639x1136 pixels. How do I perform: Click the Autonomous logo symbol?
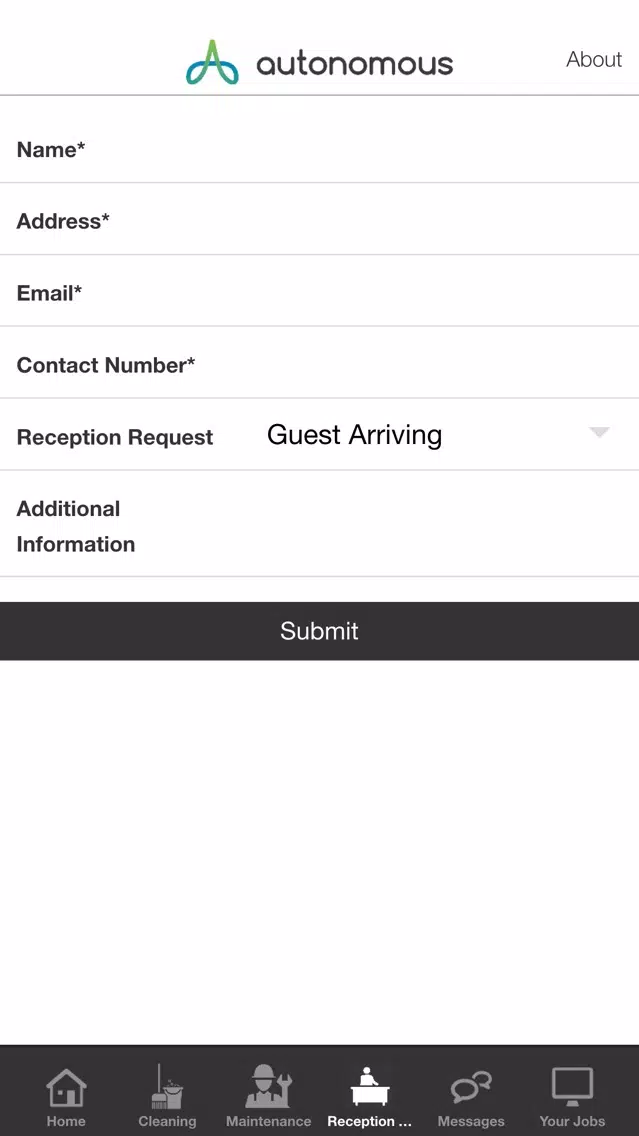coord(212,62)
